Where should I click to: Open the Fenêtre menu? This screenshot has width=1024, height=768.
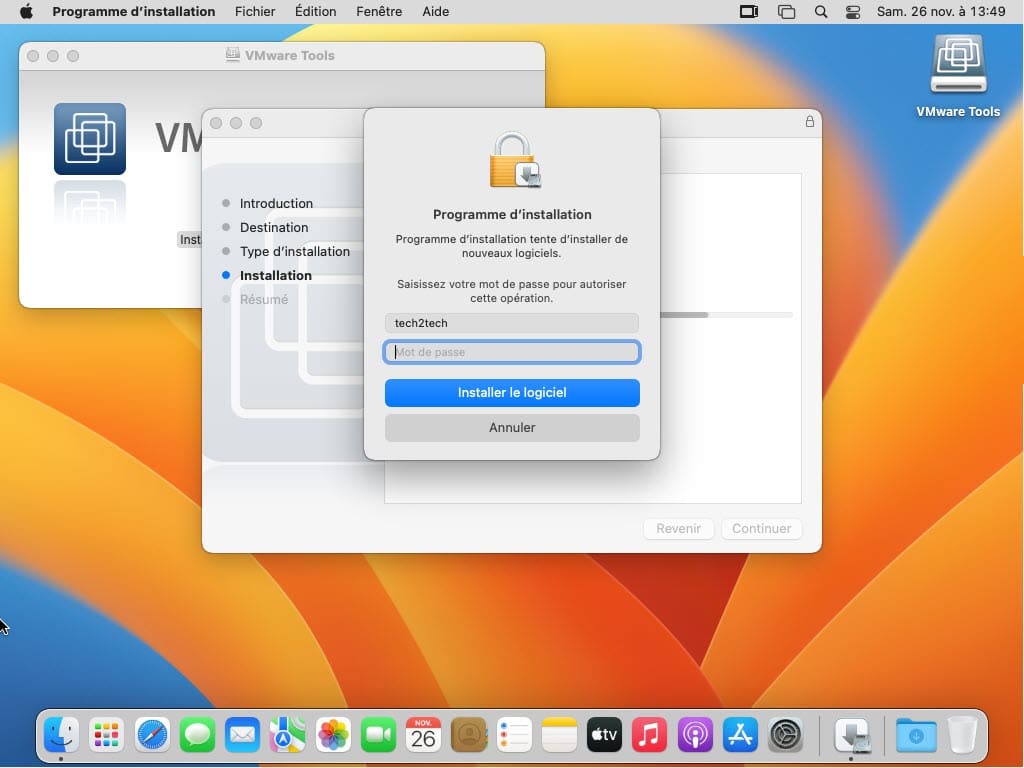(379, 12)
